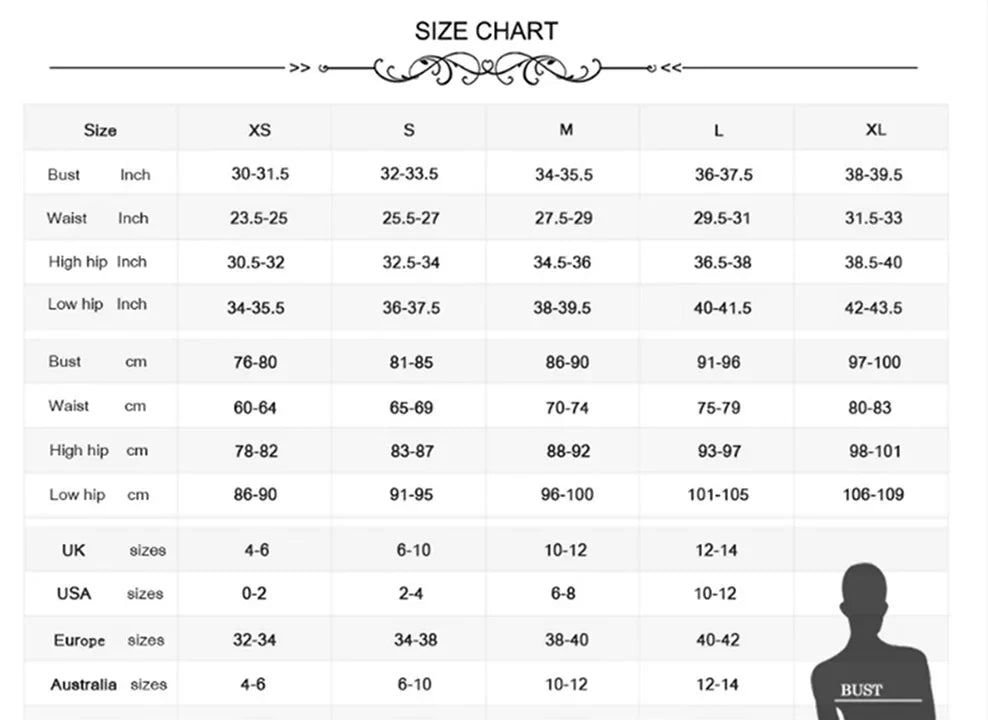Click the Australia sizes row label

[108, 685]
